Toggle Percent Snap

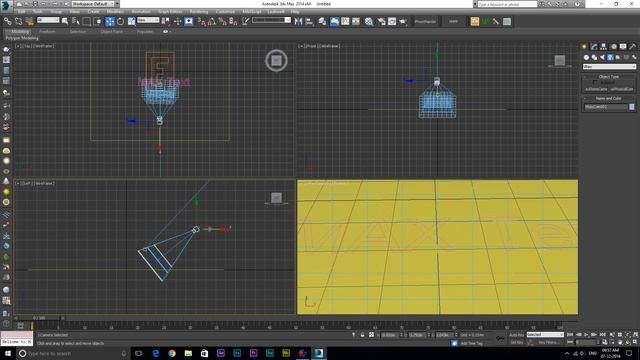click(222, 21)
